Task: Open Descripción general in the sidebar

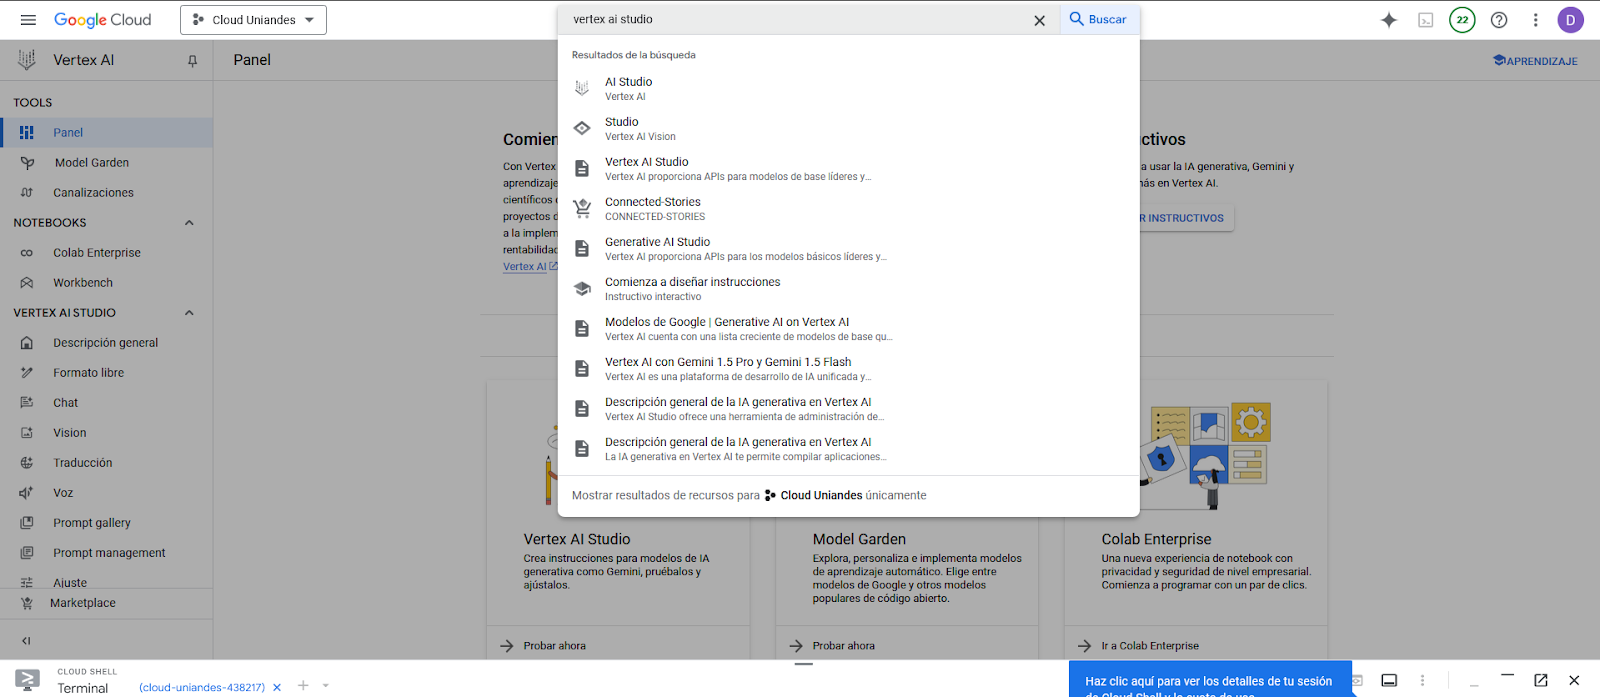Action: click(106, 342)
